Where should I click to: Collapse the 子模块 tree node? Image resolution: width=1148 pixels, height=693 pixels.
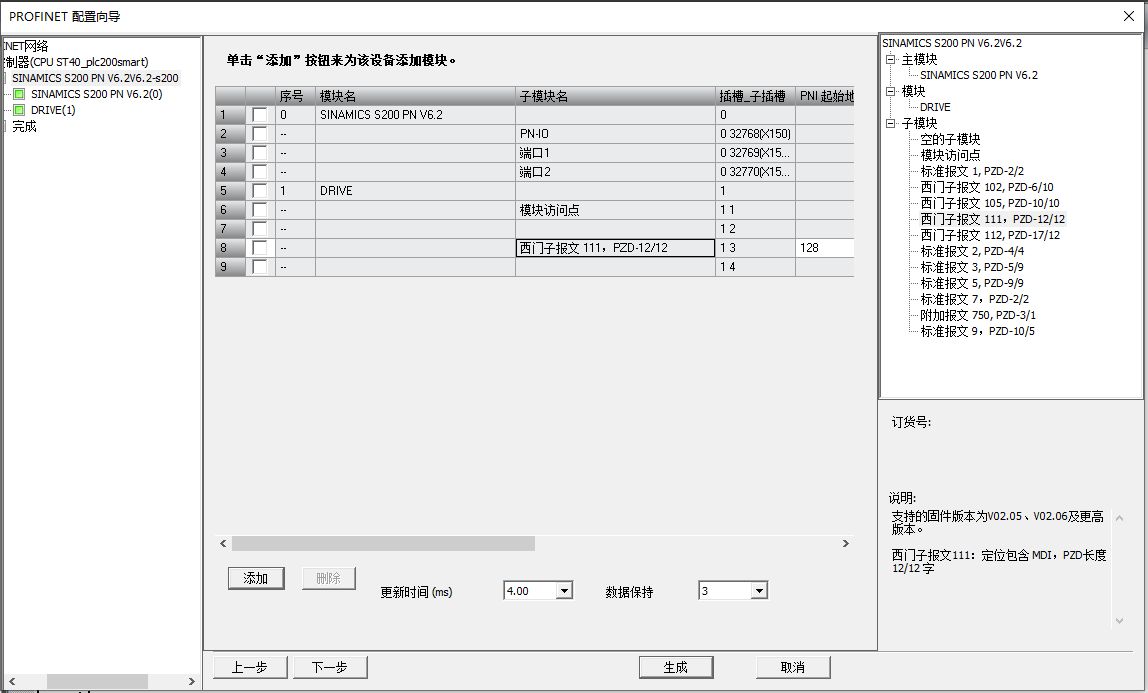click(891, 124)
